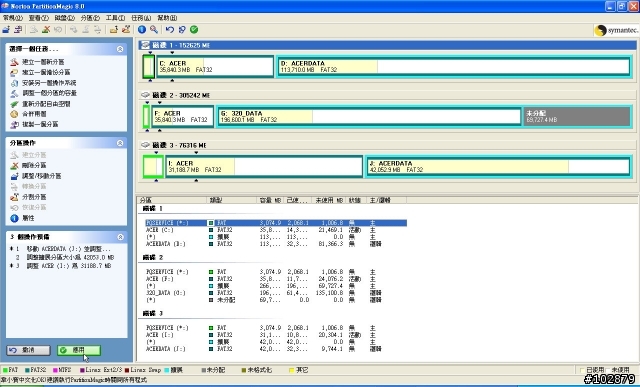Click the 'Redistribute free space' task link
This screenshot has width=640, height=387.
click(46, 104)
